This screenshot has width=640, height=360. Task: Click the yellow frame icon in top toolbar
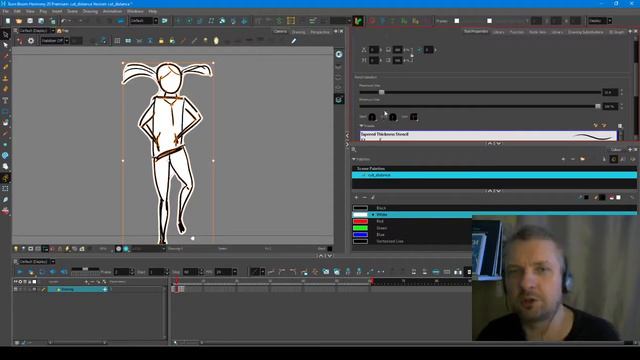pos(291,21)
